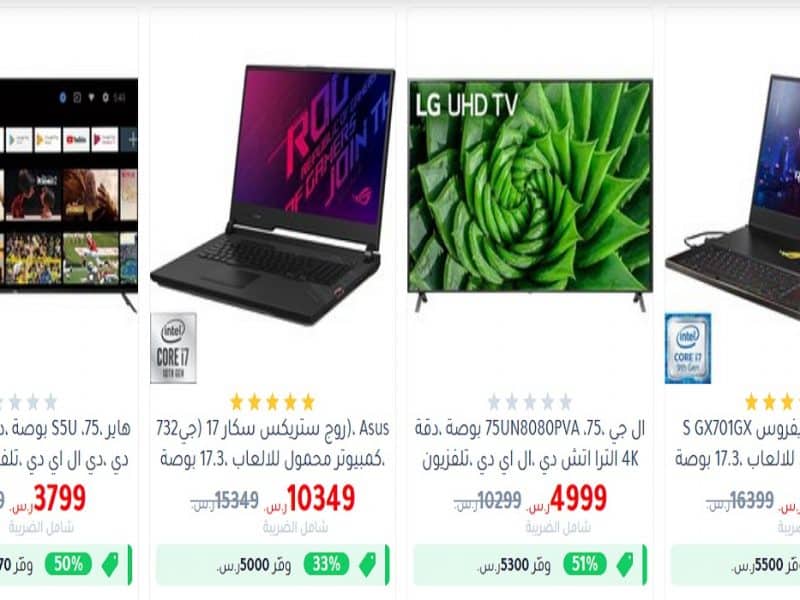Open the Asus ROG Strix laptop image

[273, 195]
